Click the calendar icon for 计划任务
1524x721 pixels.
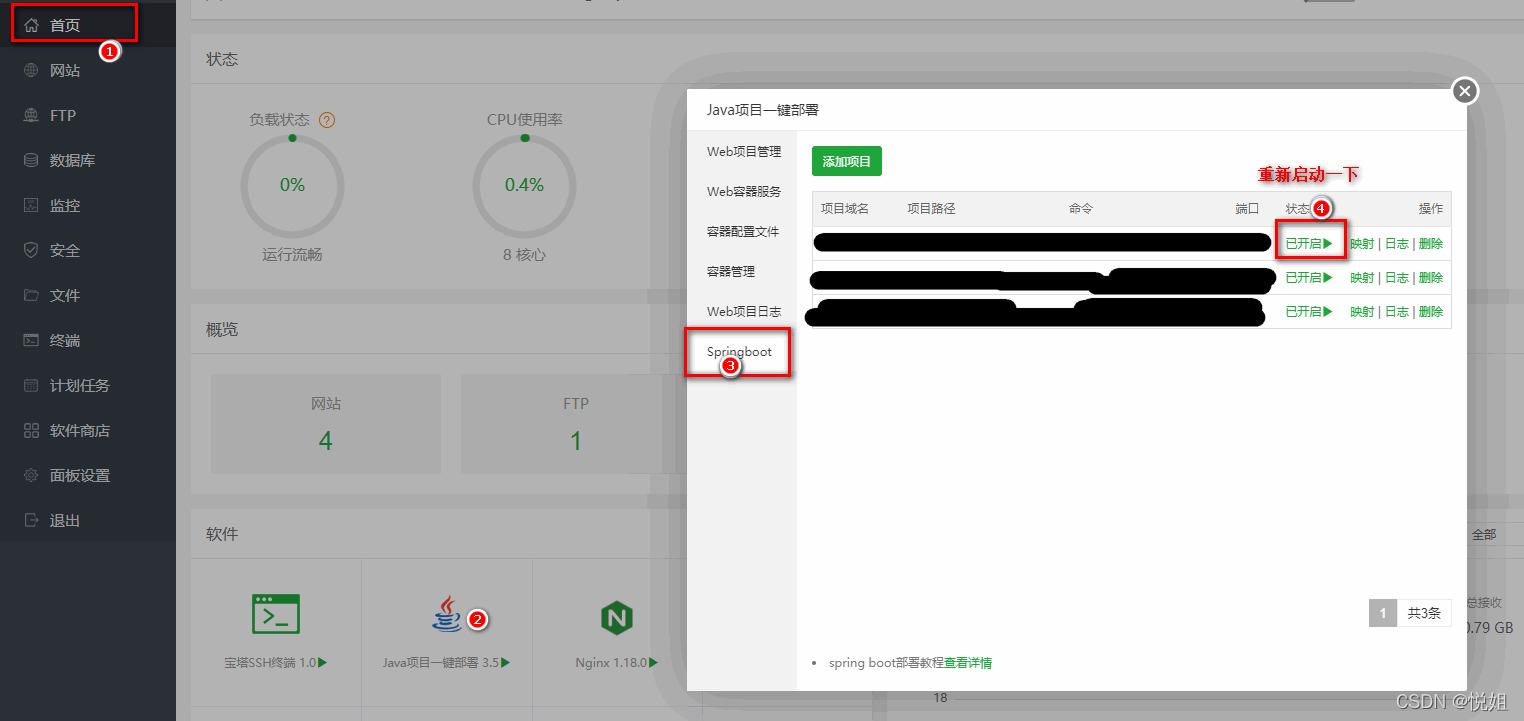pos(31,385)
